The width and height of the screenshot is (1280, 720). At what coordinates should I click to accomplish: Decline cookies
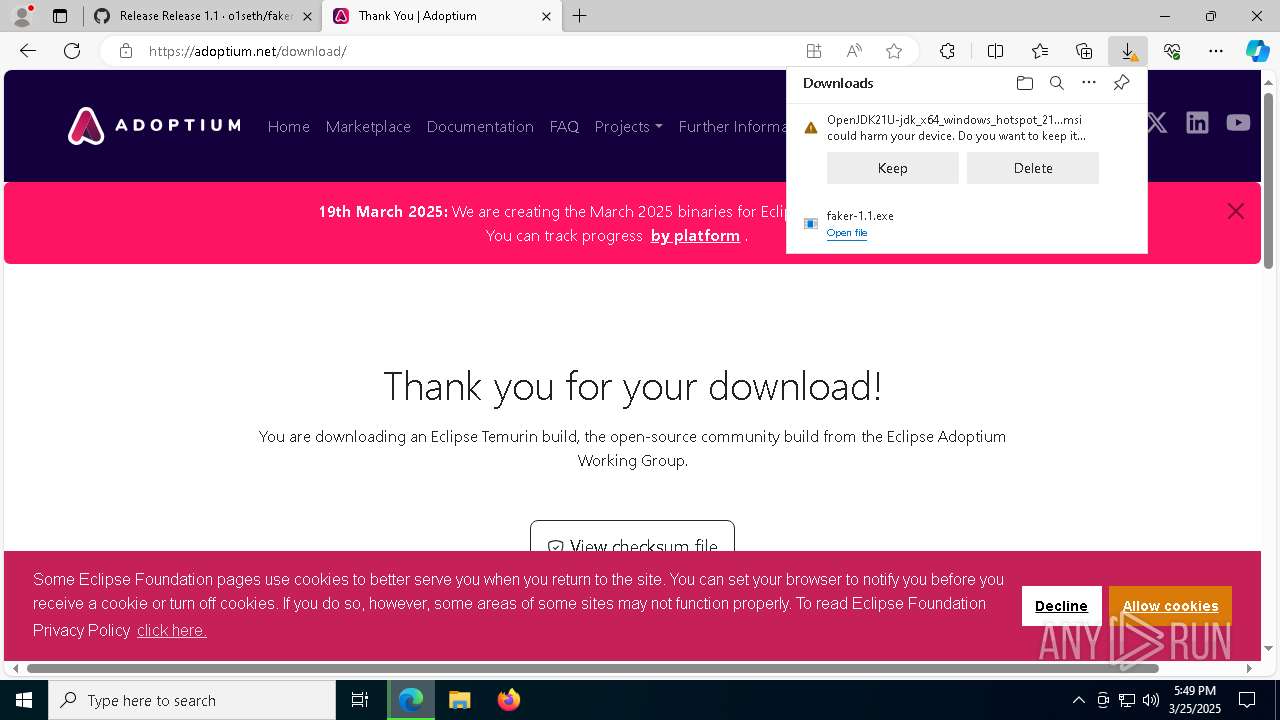coord(1061,606)
